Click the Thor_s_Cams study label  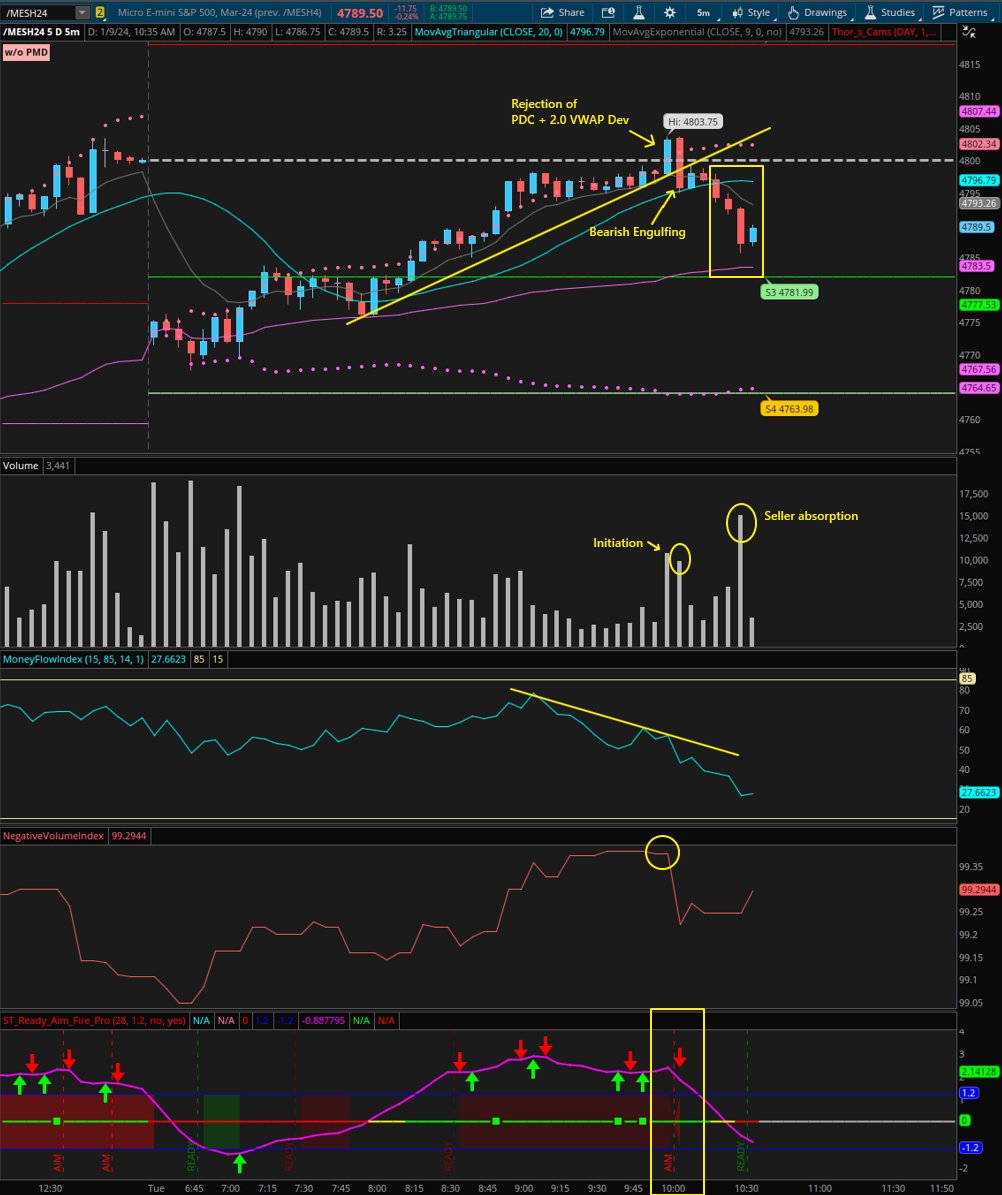pos(884,32)
